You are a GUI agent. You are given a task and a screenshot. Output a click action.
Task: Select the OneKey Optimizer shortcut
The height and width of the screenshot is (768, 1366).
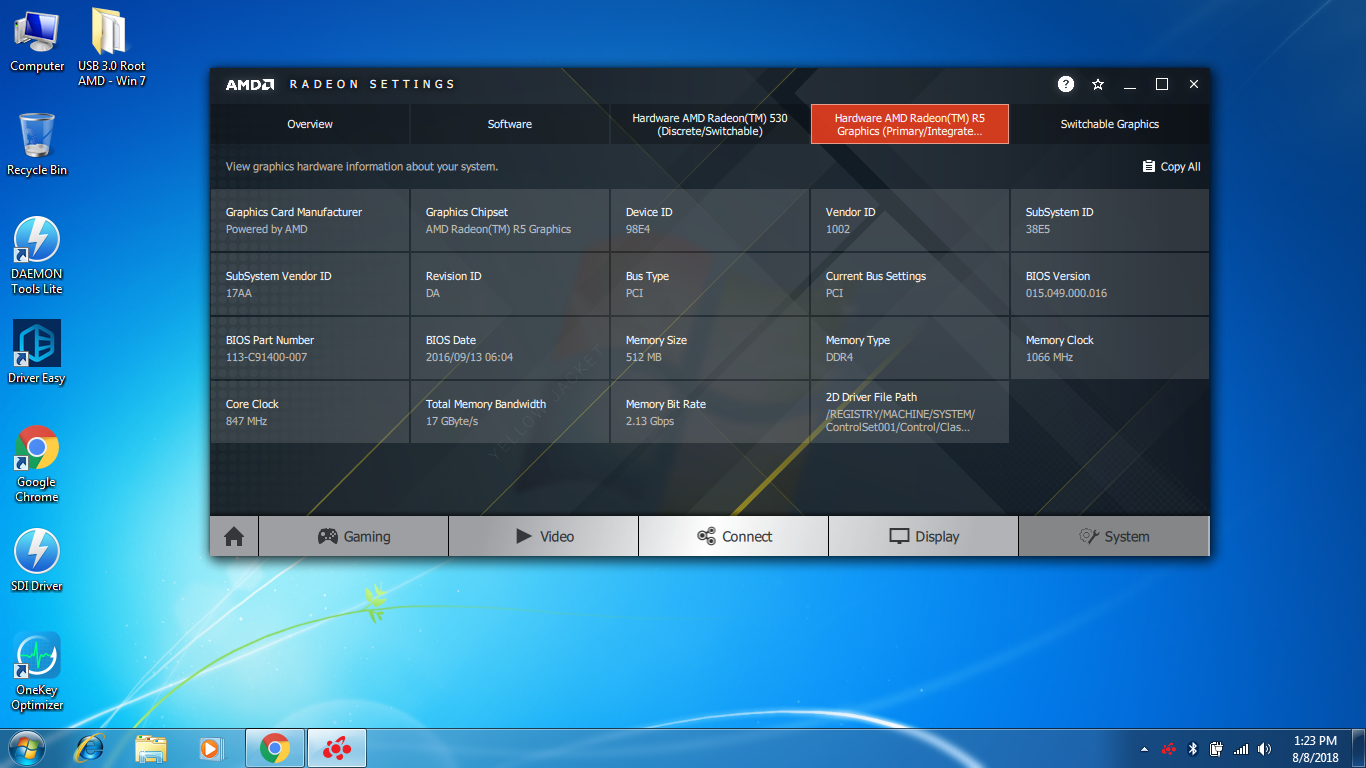pos(37,672)
